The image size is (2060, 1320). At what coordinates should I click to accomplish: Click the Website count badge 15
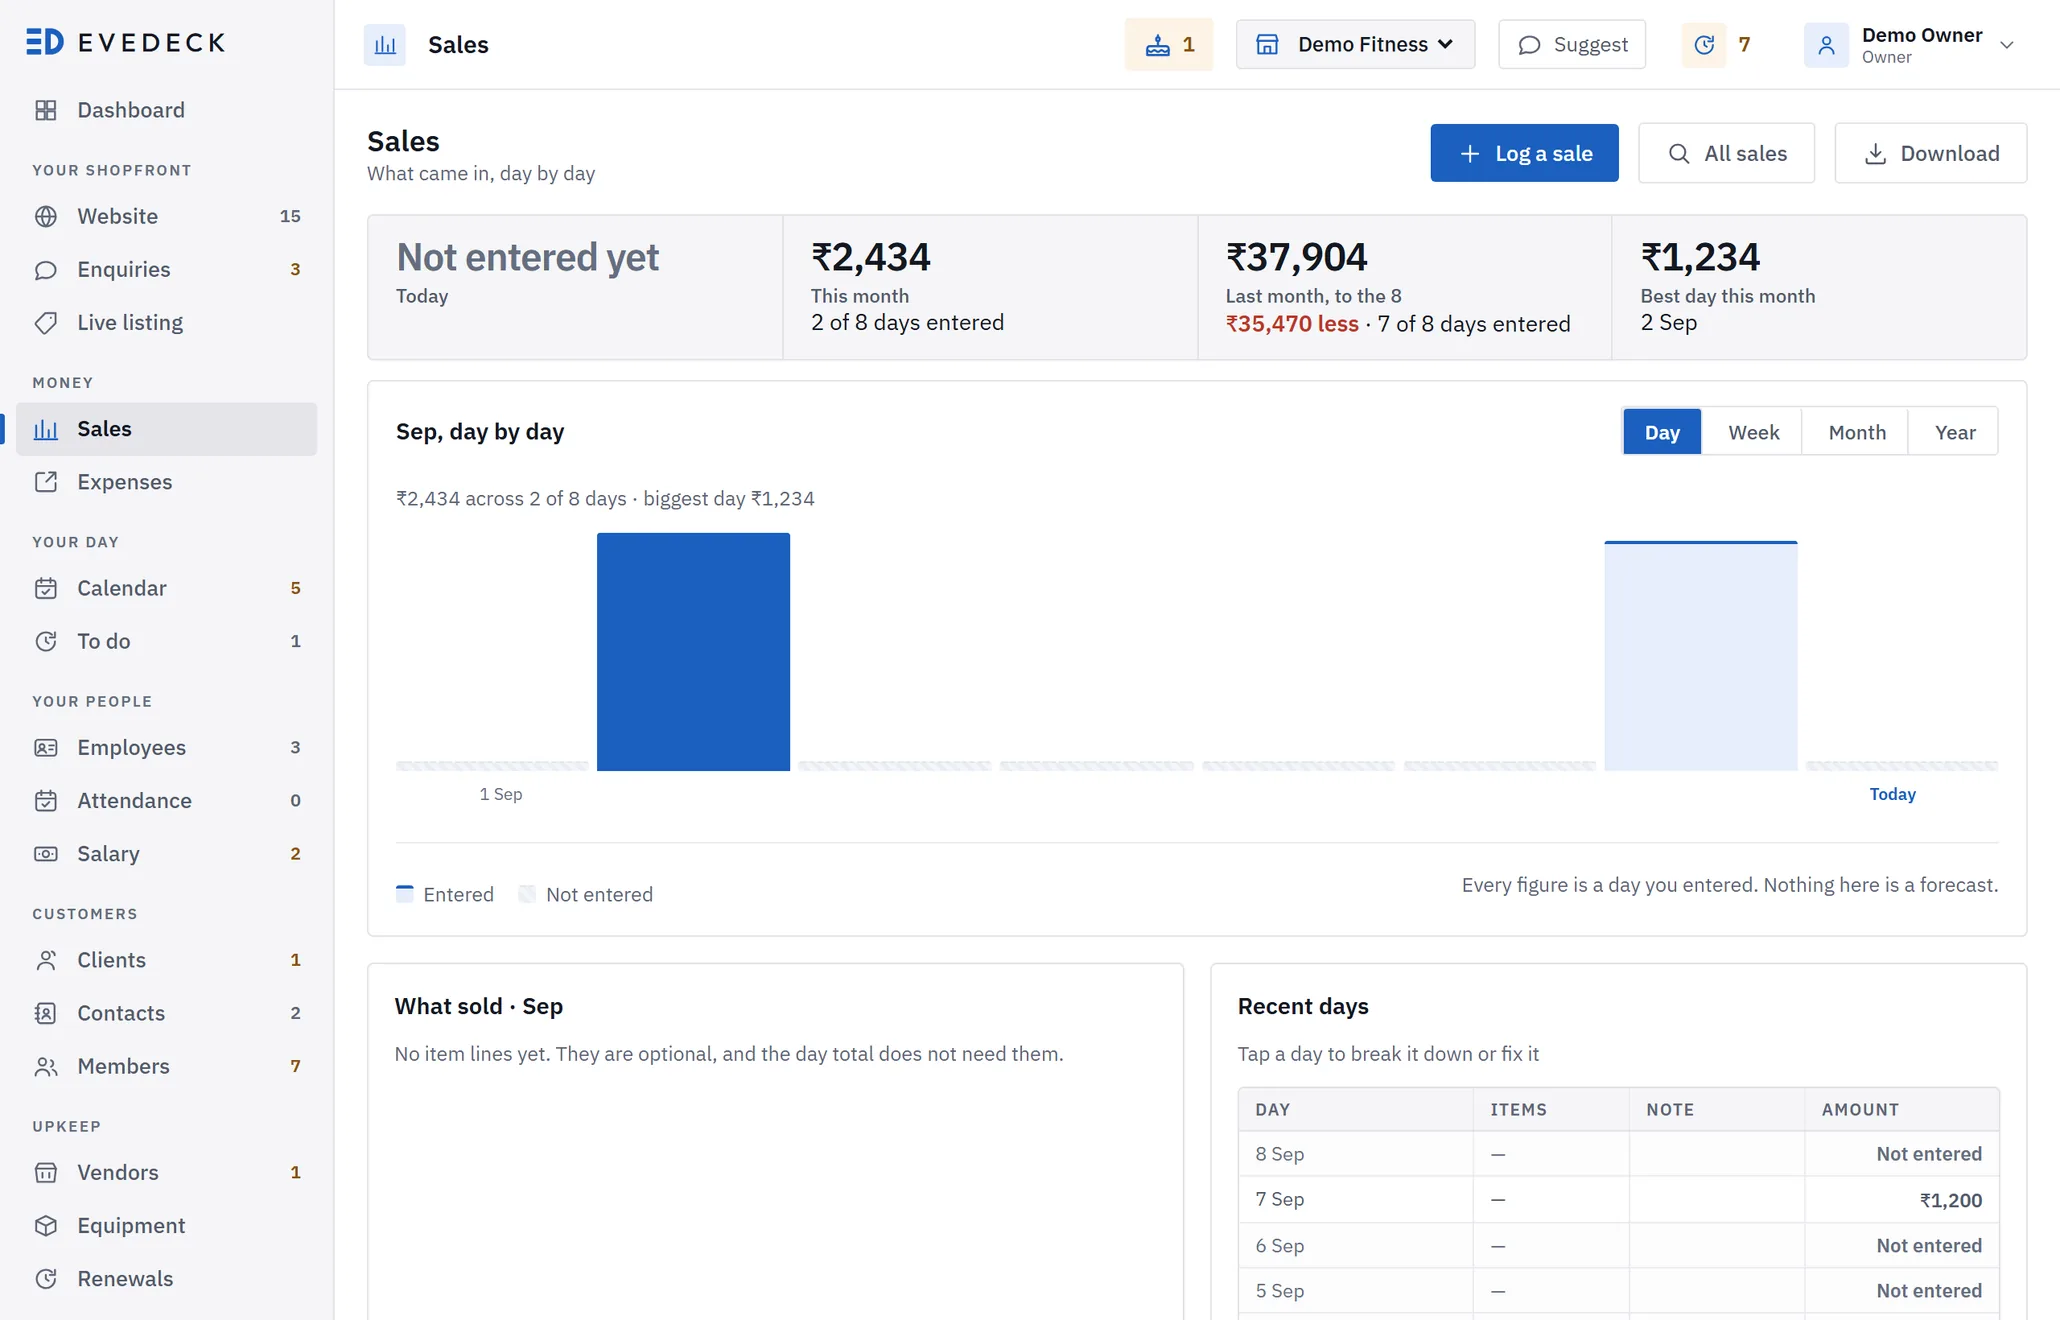(290, 216)
